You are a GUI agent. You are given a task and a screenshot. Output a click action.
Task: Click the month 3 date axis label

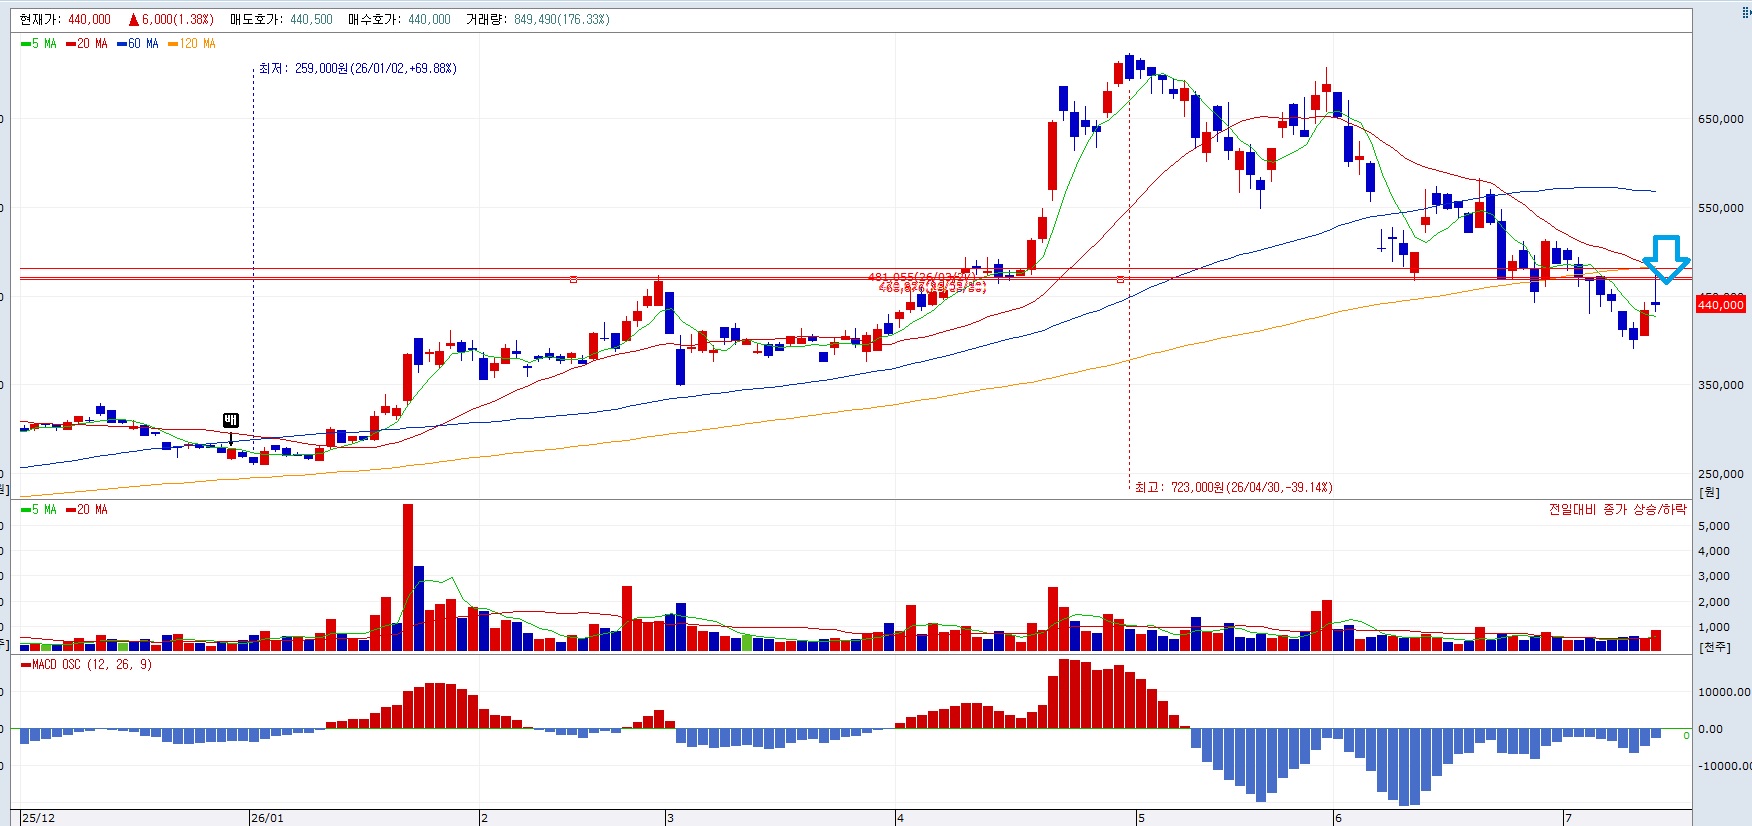[x=670, y=818]
